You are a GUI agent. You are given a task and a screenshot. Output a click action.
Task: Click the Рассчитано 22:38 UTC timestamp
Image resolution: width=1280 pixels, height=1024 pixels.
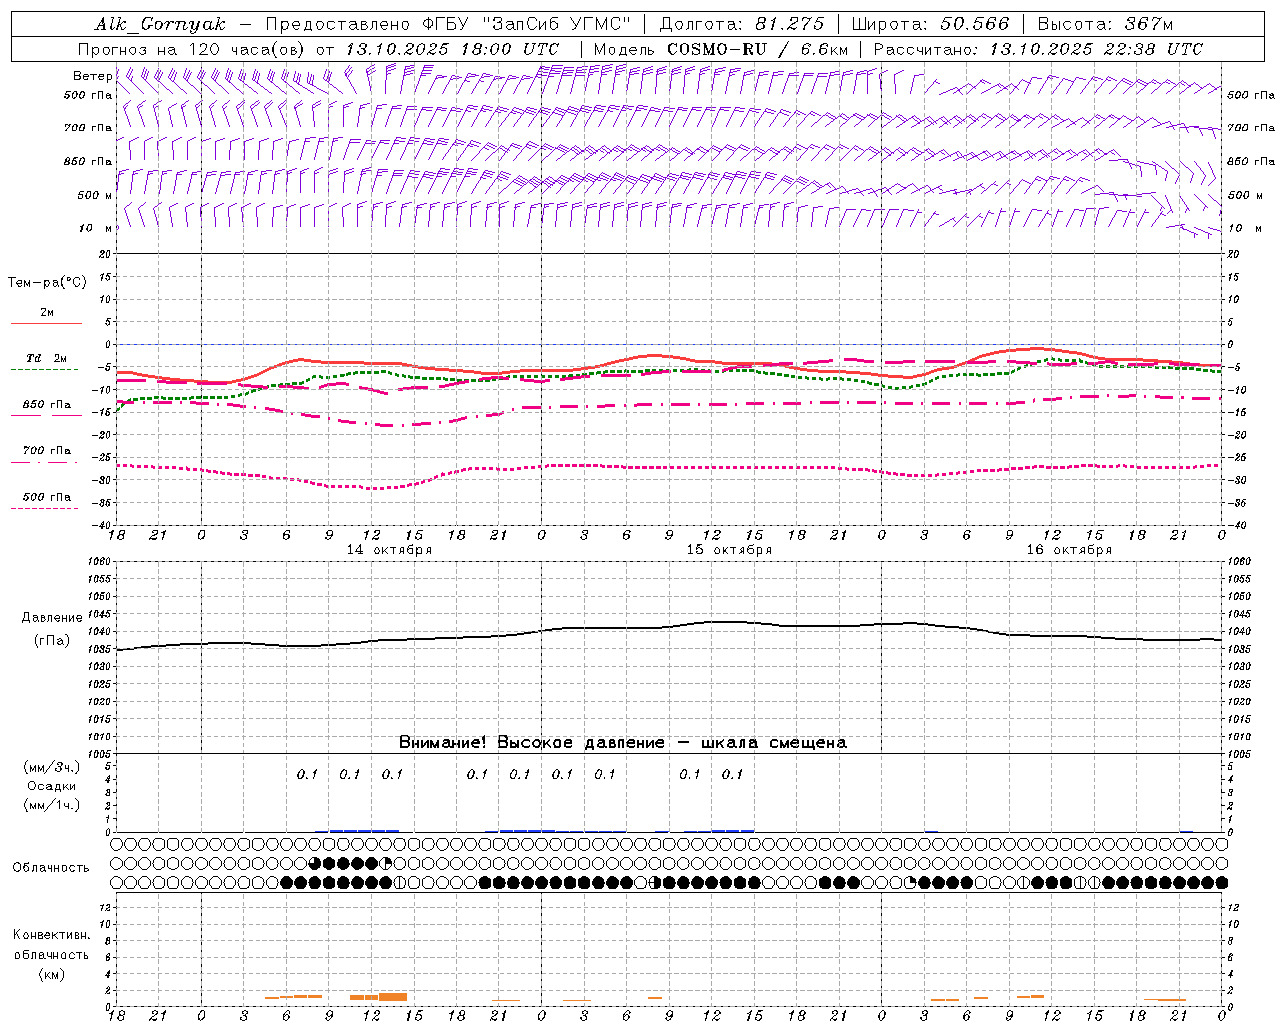tap(1039, 49)
